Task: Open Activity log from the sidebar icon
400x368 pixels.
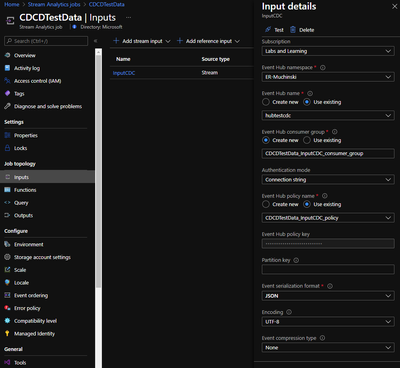Action: (7, 68)
